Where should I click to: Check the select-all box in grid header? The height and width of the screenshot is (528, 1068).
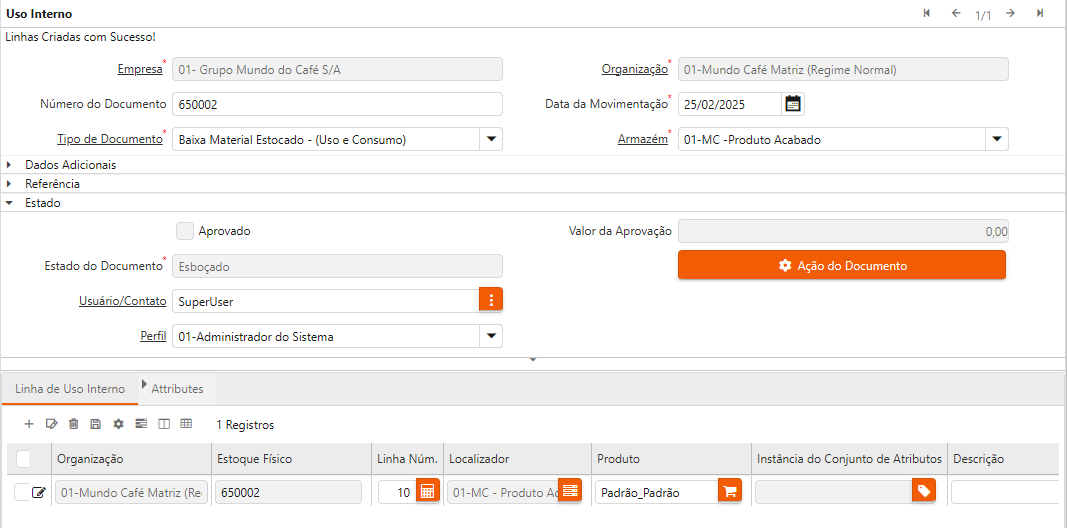pos(23,459)
